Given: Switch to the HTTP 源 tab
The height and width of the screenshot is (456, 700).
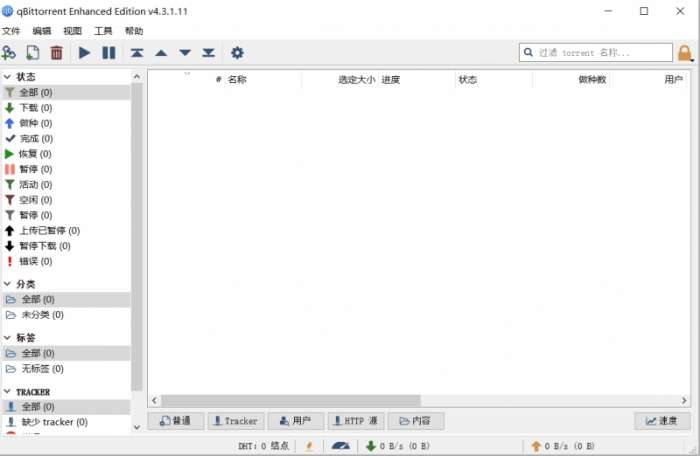Looking at the screenshot, I should click(x=356, y=421).
